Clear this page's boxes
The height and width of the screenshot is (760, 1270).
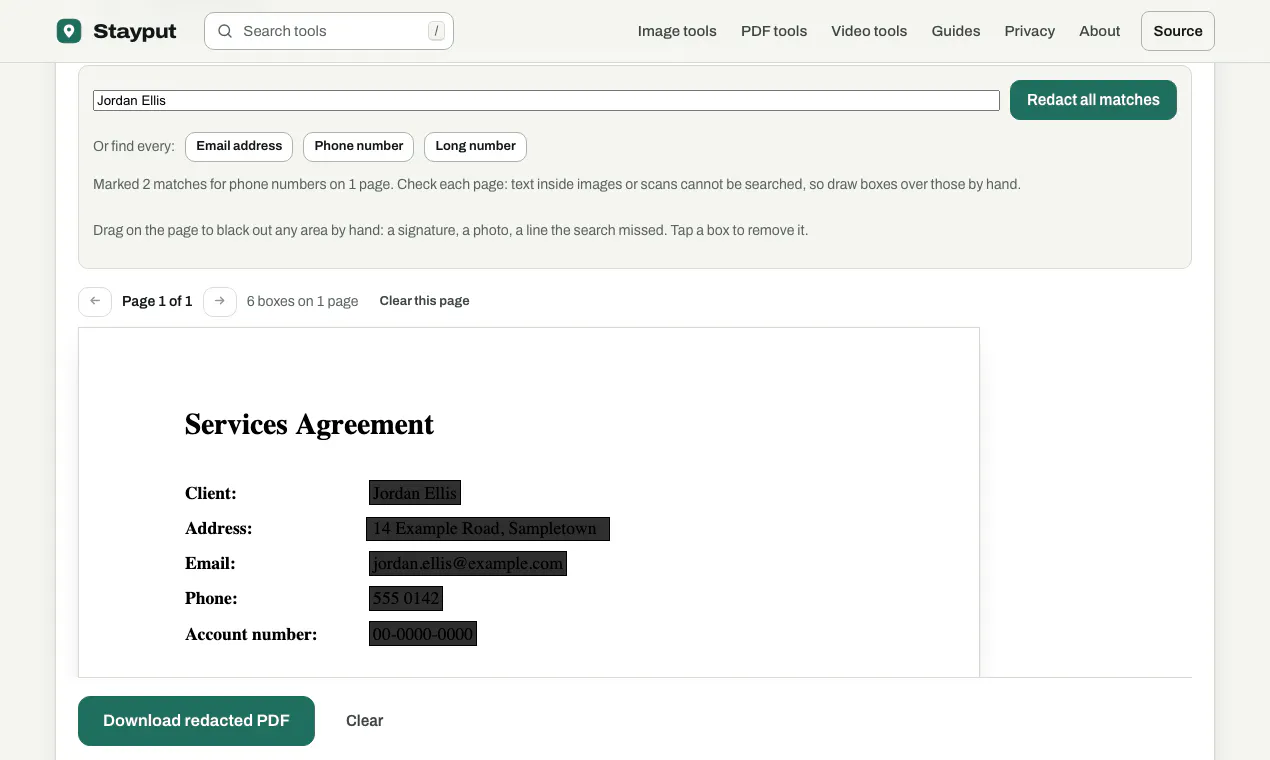point(425,301)
